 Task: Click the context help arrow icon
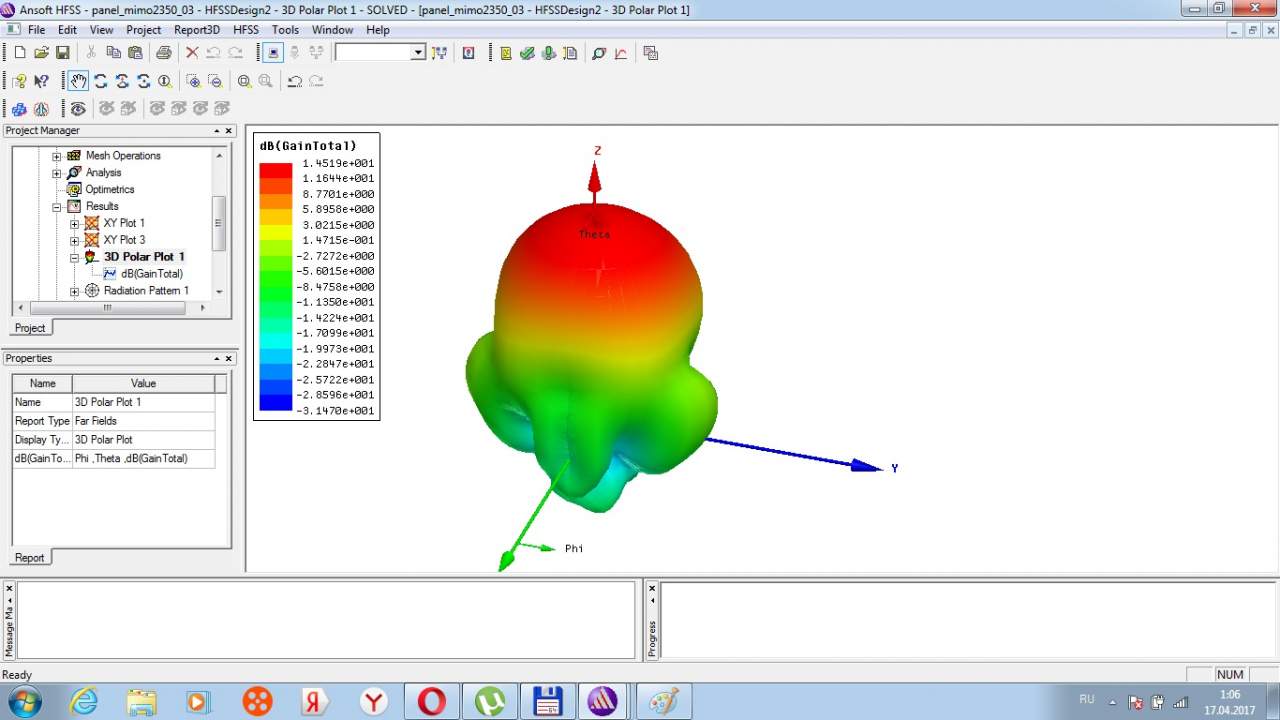pos(41,81)
